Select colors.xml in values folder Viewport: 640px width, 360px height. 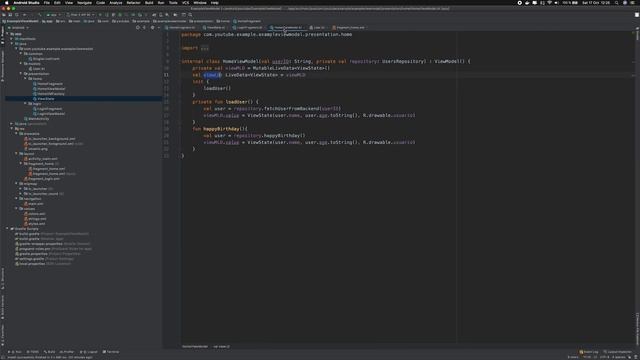(x=36, y=213)
